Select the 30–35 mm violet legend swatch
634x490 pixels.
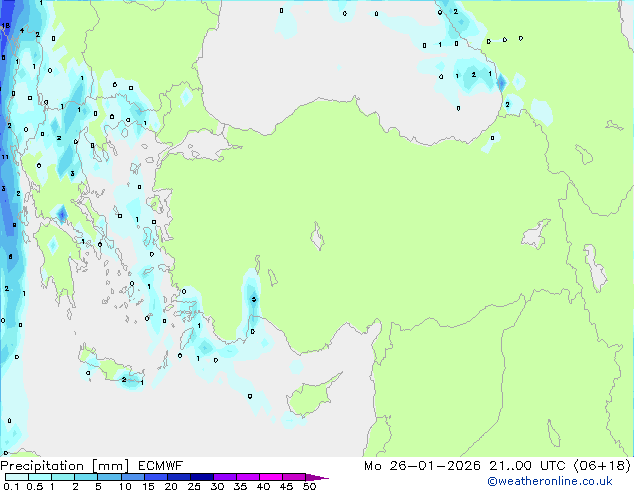click(224, 477)
